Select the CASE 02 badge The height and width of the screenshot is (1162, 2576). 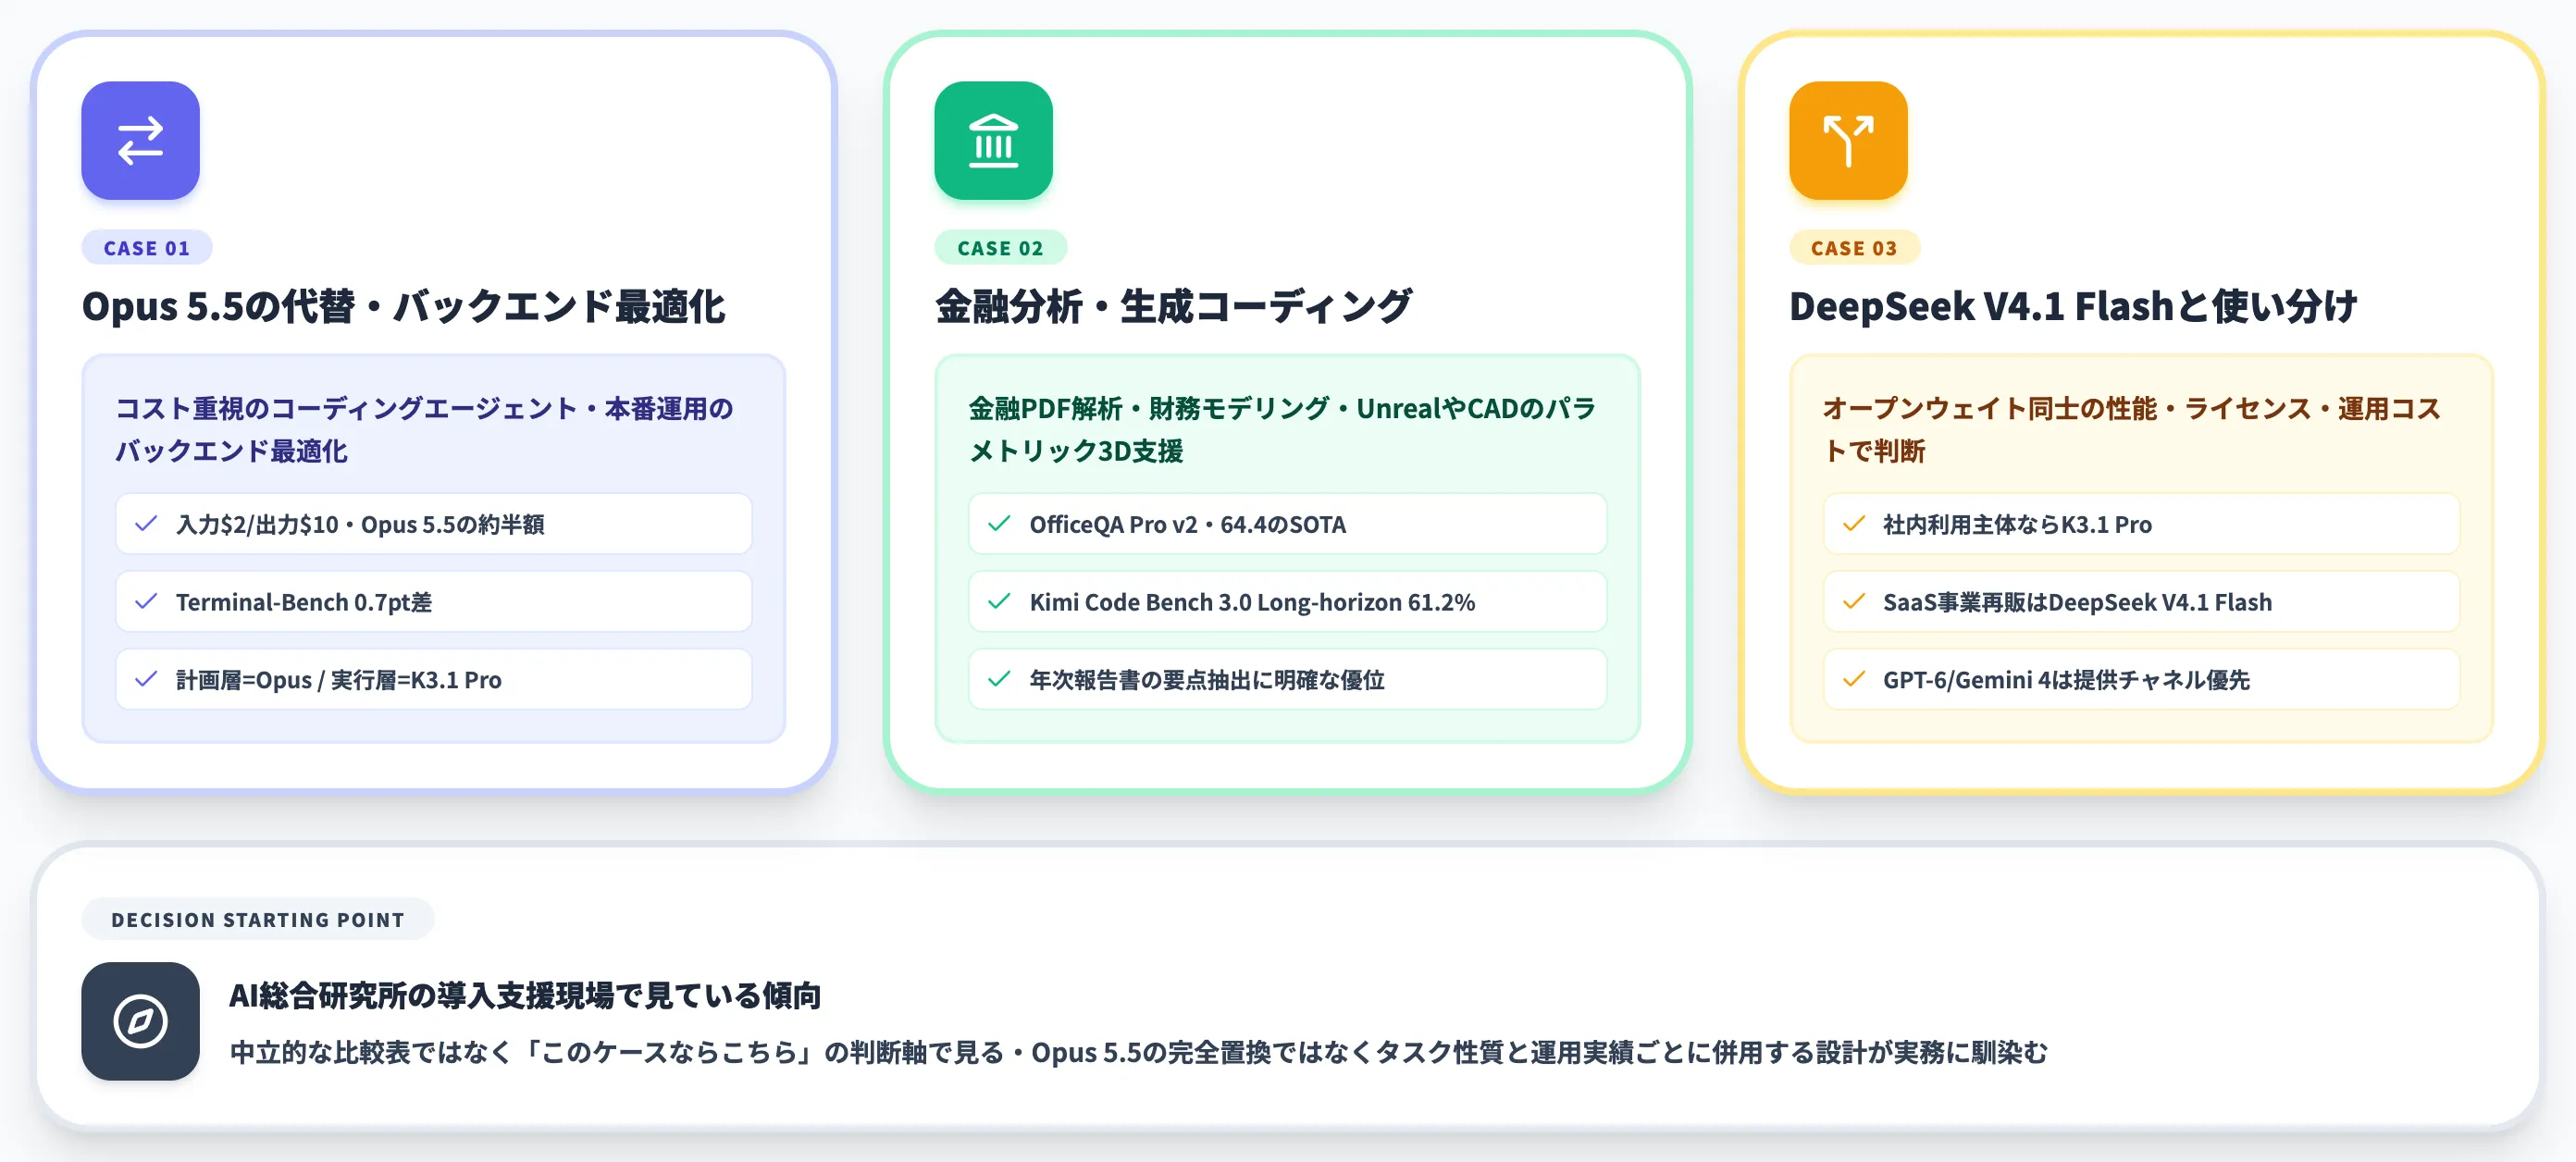(1000, 248)
